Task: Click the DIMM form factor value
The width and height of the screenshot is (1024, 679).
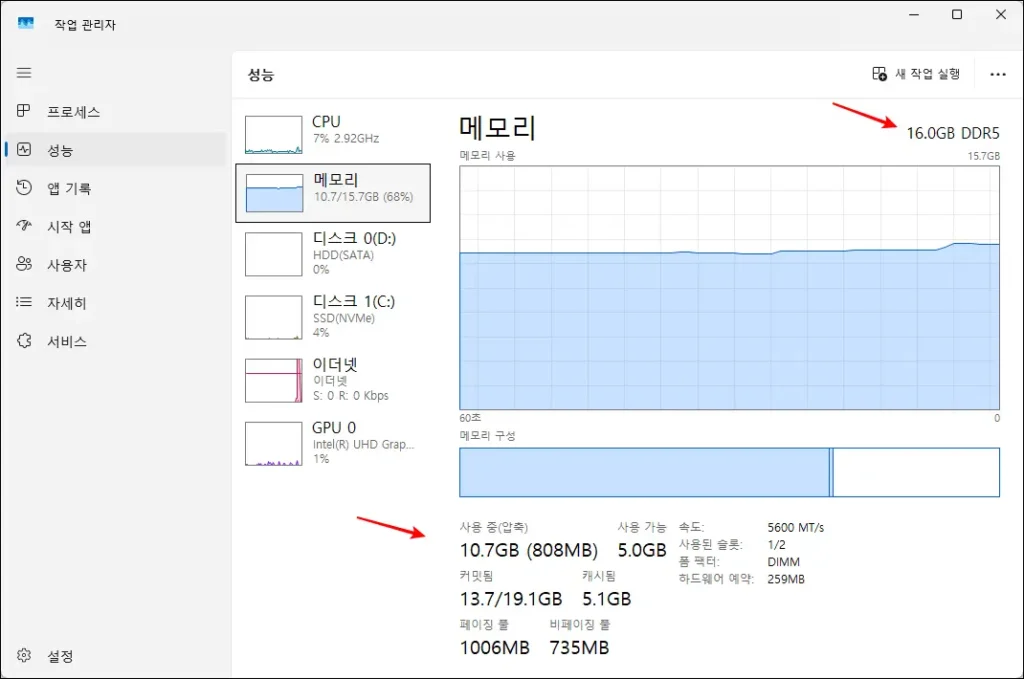Action: click(784, 561)
